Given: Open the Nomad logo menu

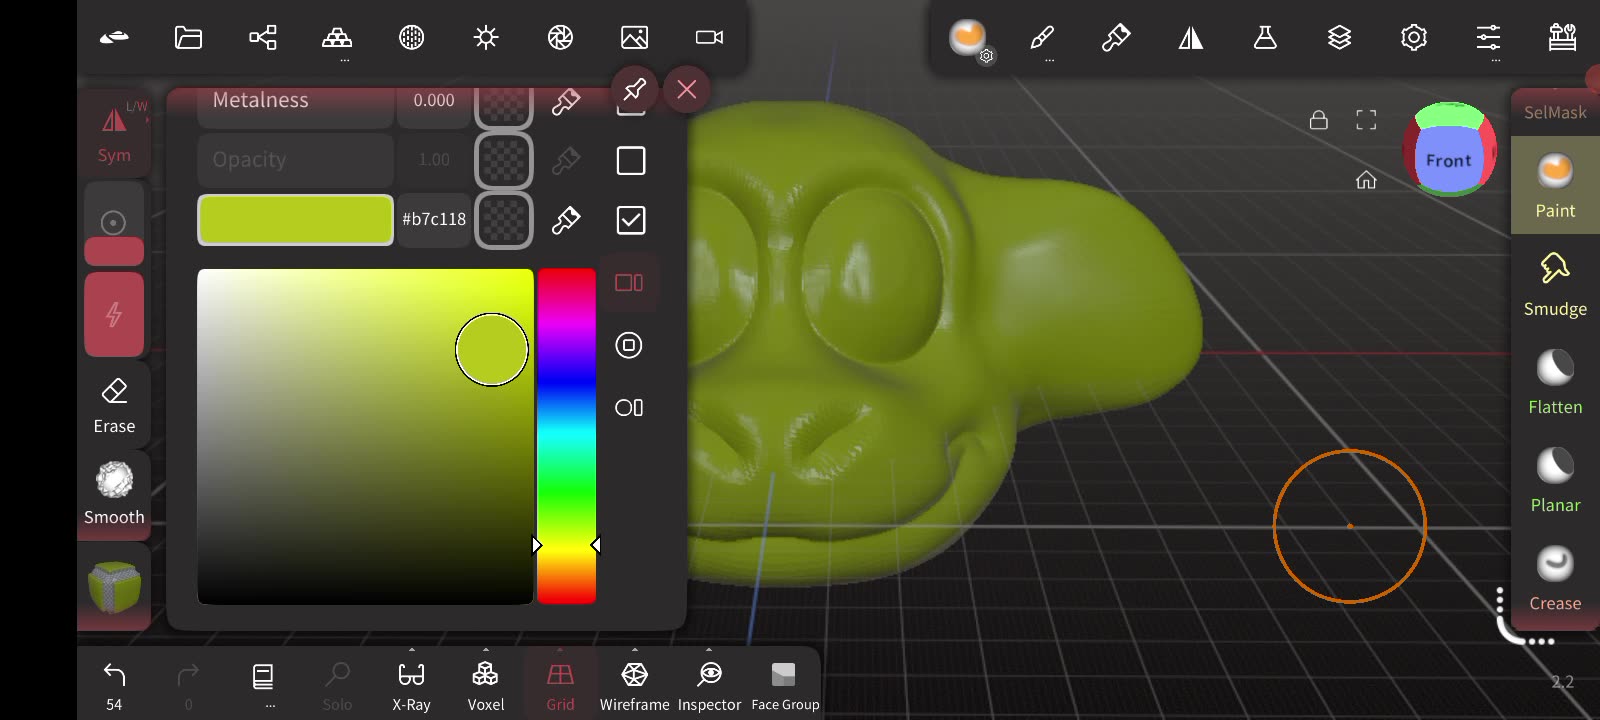Looking at the screenshot, I should click(x=114, y=38).
